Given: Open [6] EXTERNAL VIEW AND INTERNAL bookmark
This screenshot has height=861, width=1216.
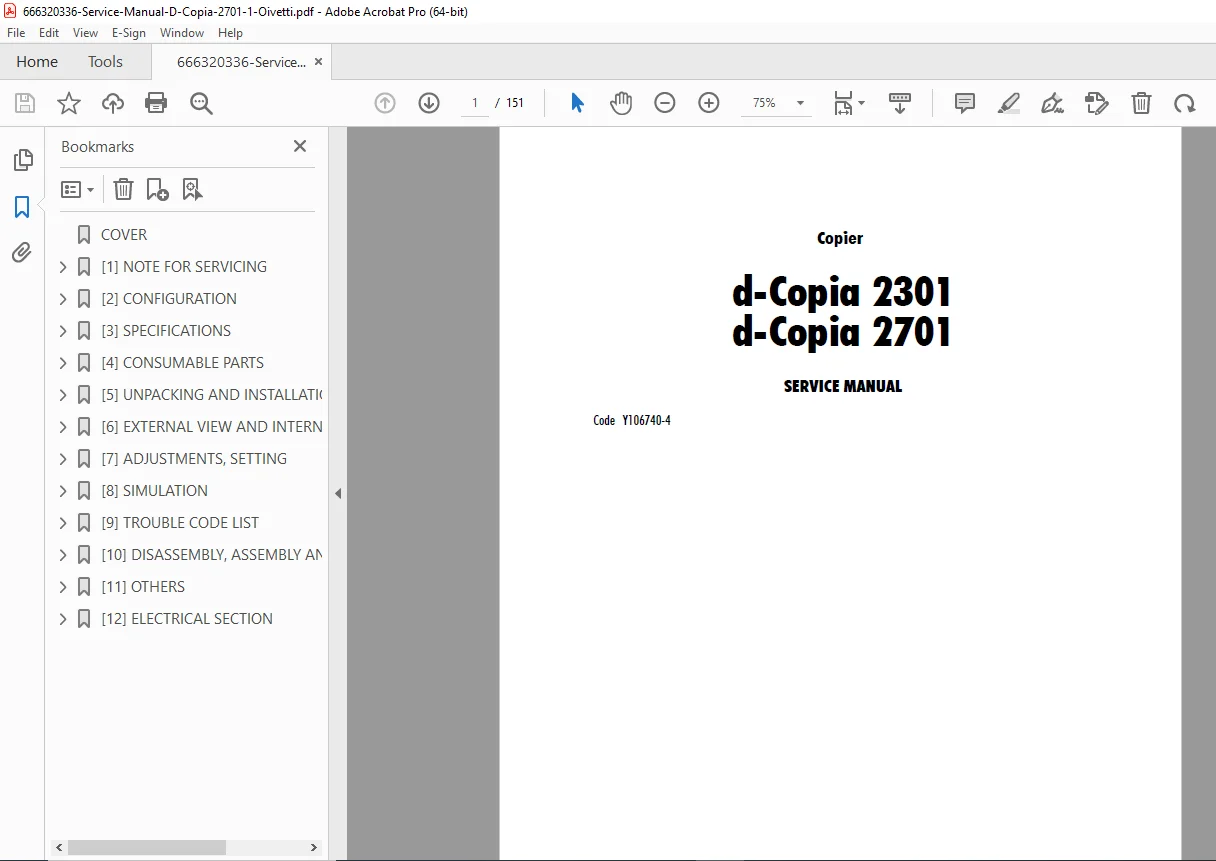Looking at the screenshot, I should [211, 427].
